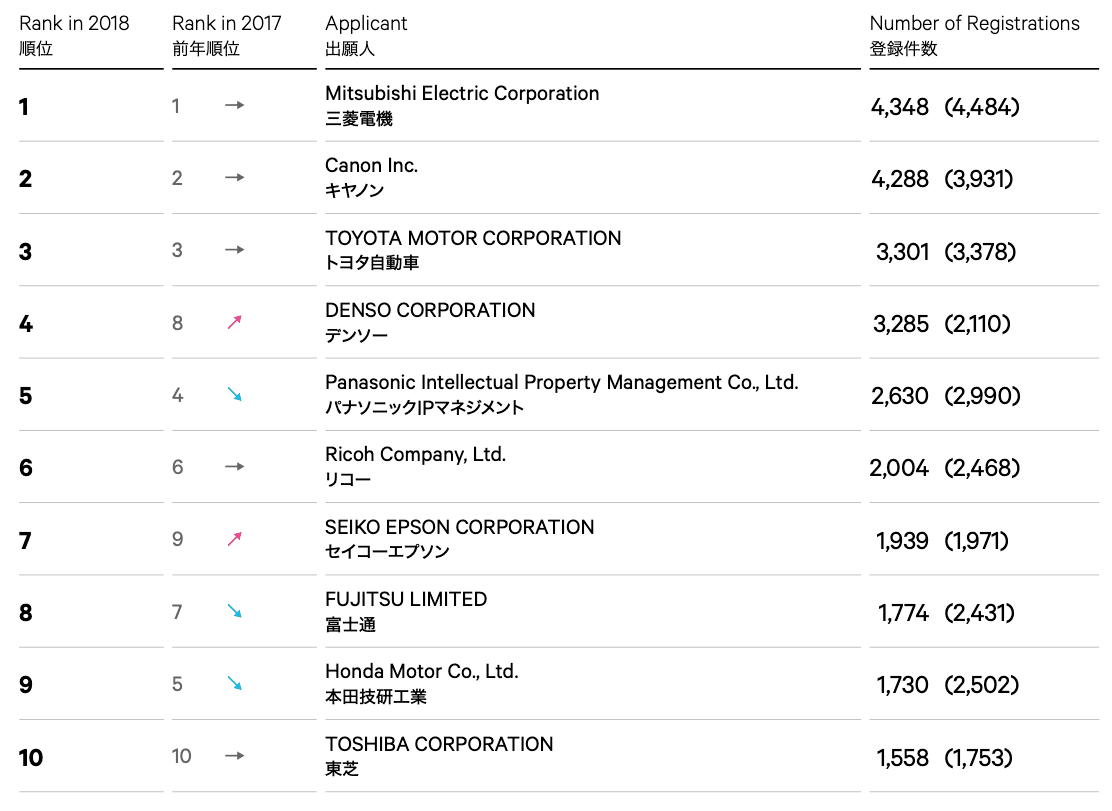1112x811 pixels.
Task: Click the Japanese name "富士通"
Action: (x=350, y=625)
